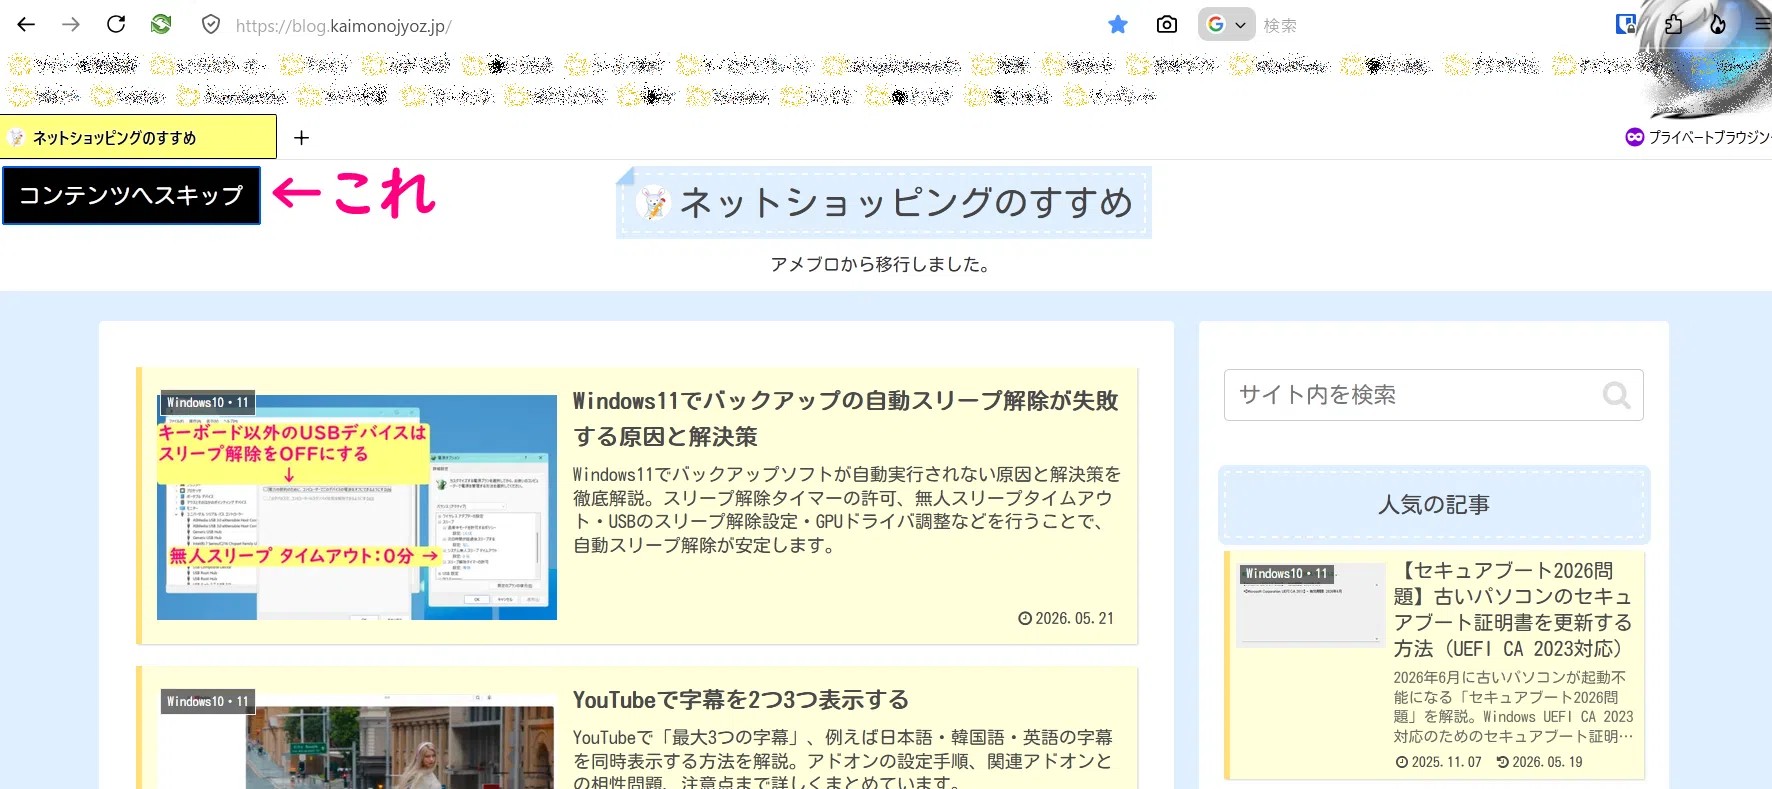1772x789 pixels.
Task: Go forward to the next page
Action: [x=71, y=25]
